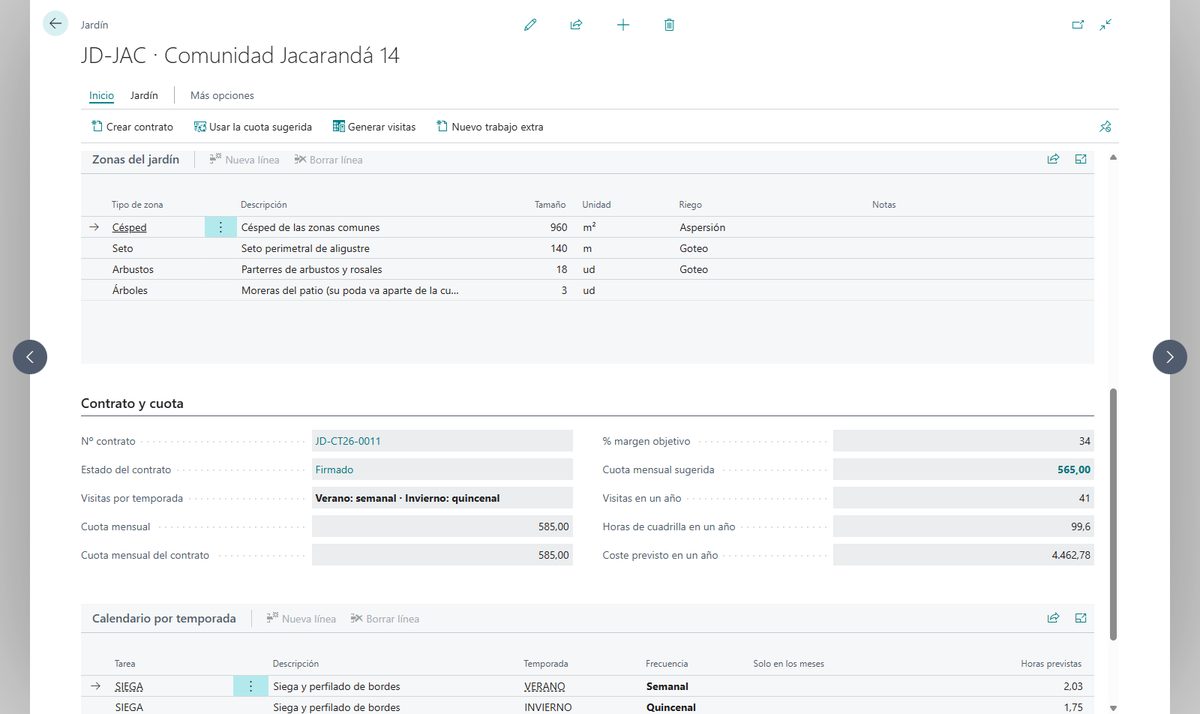The image size is (1200, 714).
Task: Go back with the arrow button
Action: pyautogui.click(x=55, y=24)
